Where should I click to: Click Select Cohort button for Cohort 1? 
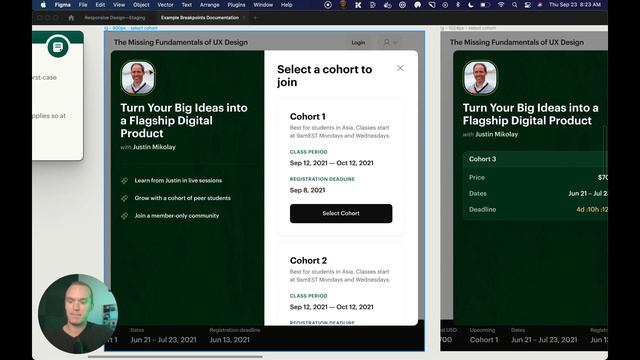click(x=341, y=213)
